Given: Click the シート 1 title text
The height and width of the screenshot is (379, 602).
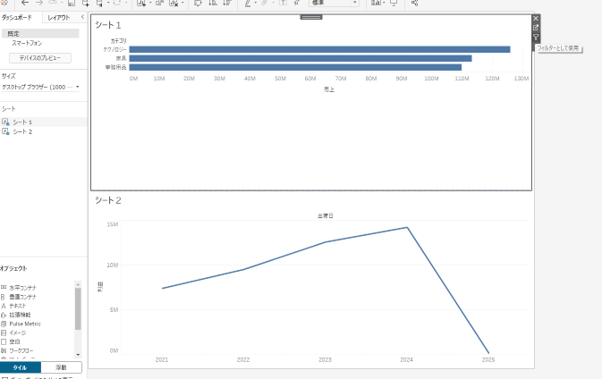Looking at the screenshot, I should (x=108, y=25).
